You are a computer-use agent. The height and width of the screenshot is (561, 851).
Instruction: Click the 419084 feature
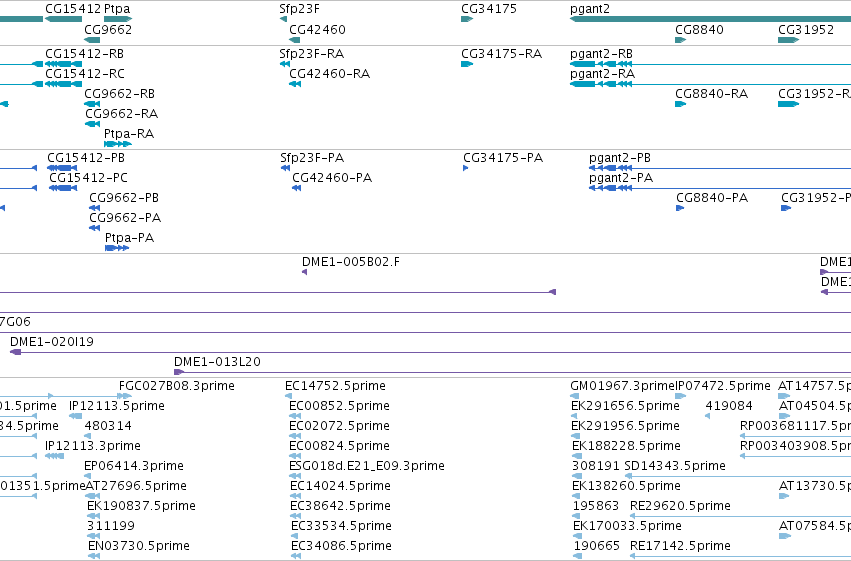[707, 416]
